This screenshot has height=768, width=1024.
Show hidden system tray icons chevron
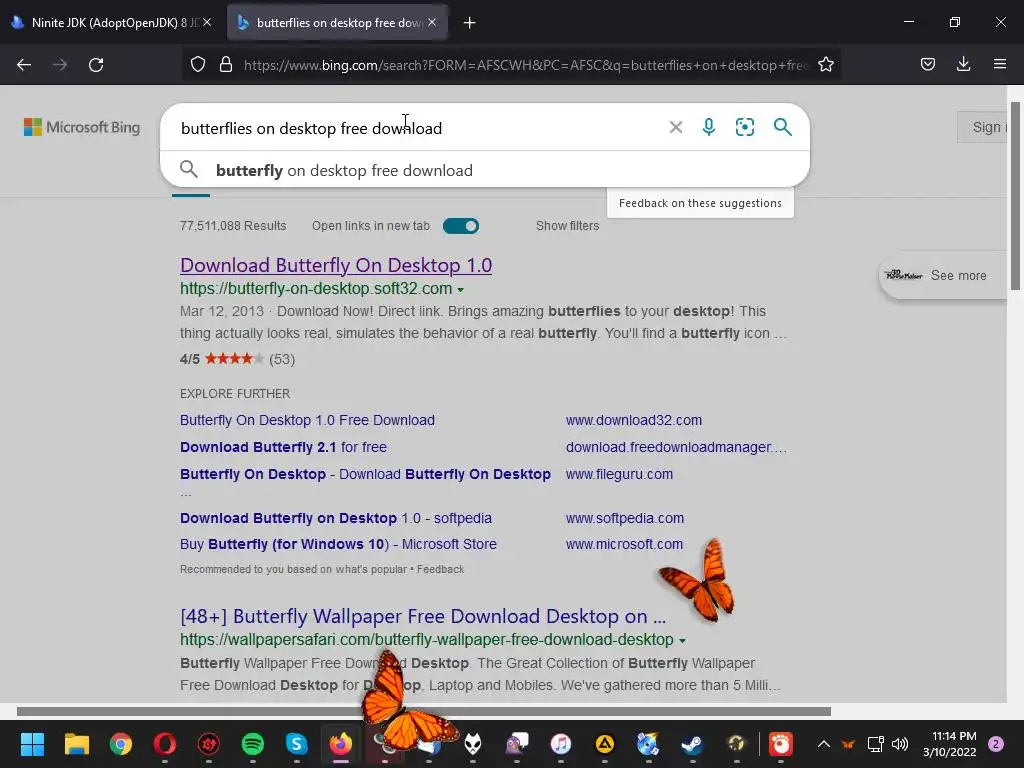coord(824,744)
